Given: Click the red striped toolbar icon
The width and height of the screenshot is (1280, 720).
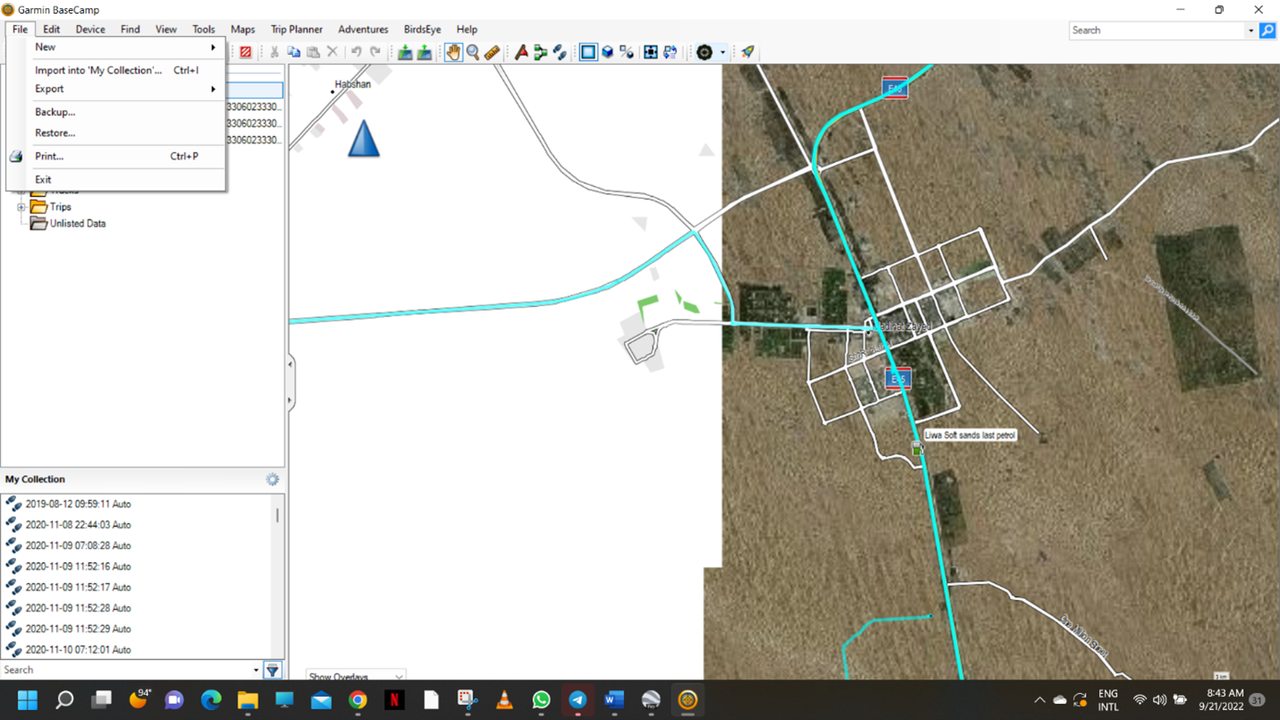Looking at the screenshot, I should 245,52.
